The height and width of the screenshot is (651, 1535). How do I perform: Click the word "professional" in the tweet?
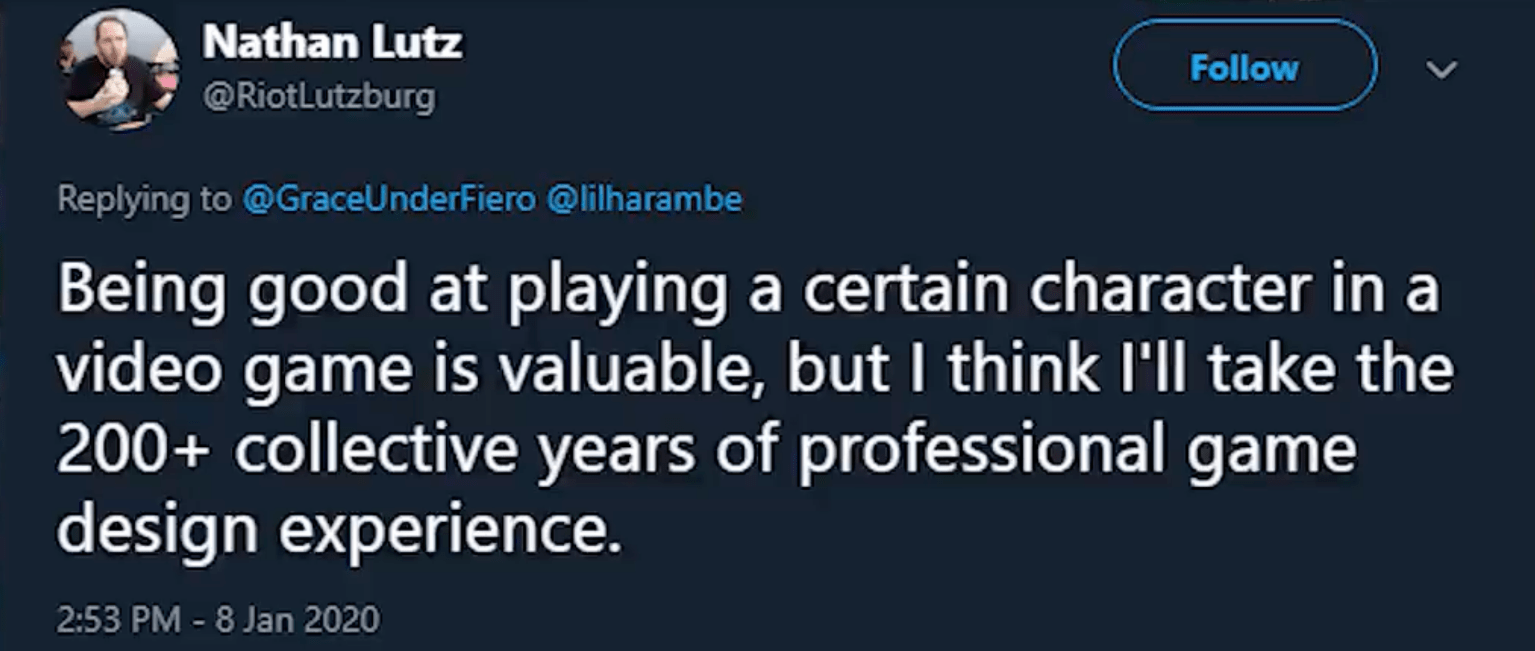979,452
